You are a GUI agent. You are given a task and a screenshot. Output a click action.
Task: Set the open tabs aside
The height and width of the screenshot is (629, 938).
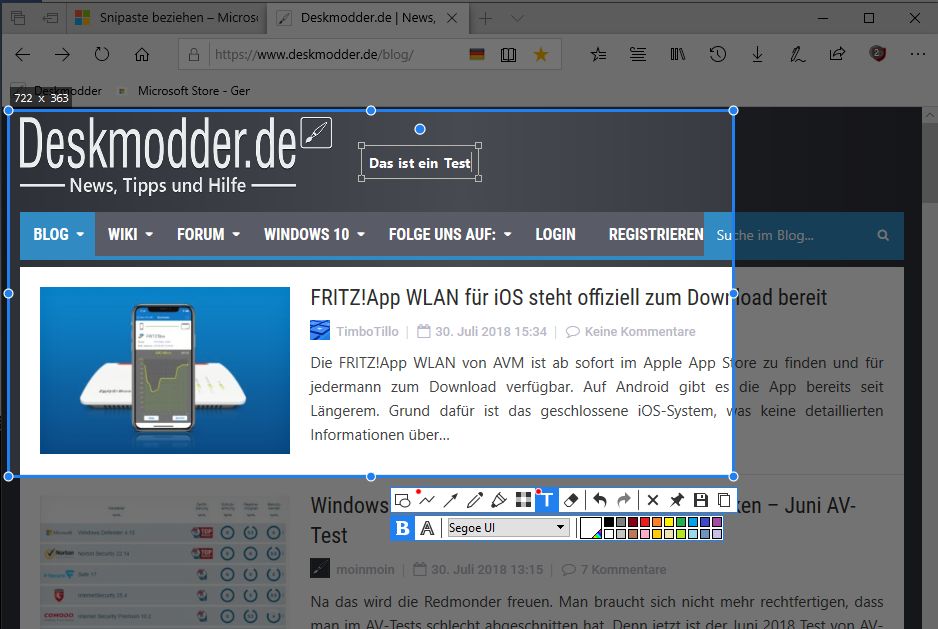click(x=50, y=18)
